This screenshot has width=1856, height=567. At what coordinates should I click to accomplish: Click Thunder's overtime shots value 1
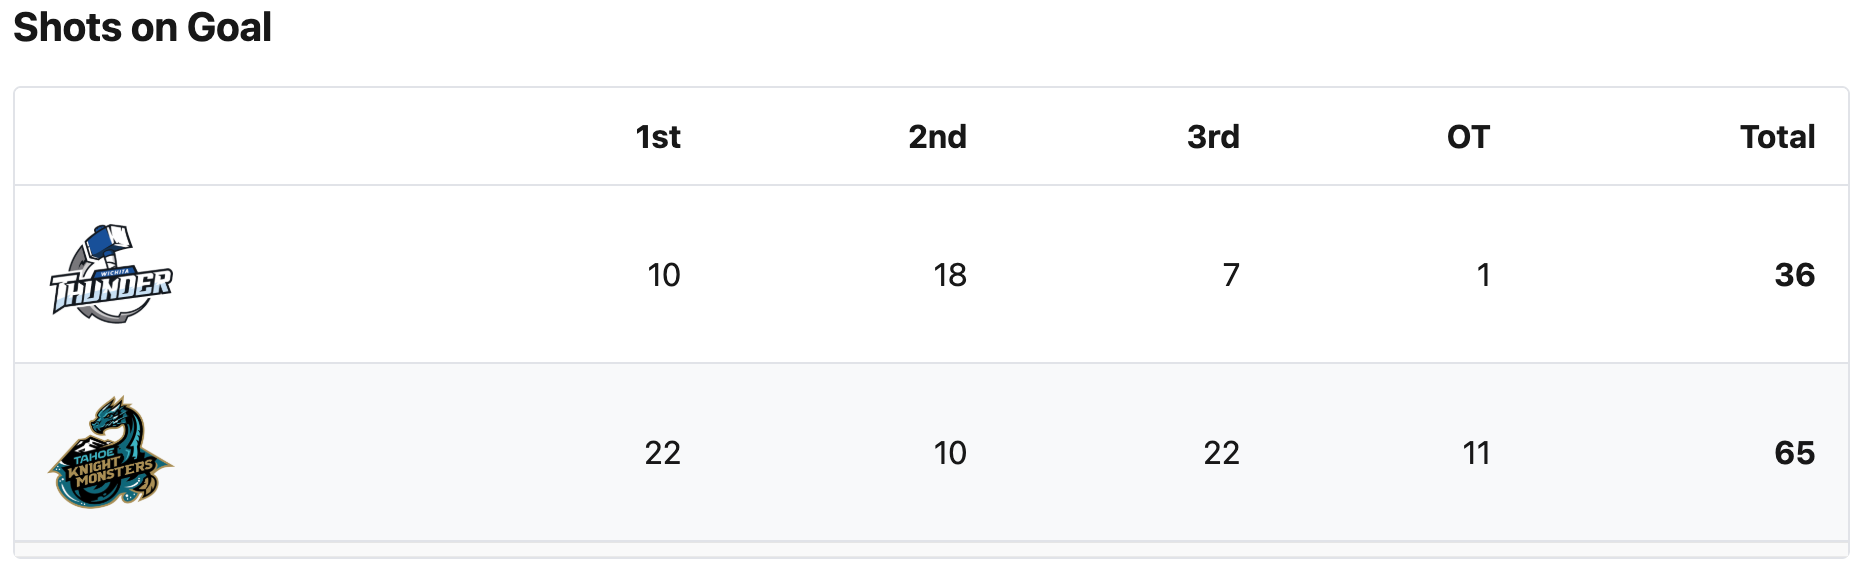coord(1483,275)
